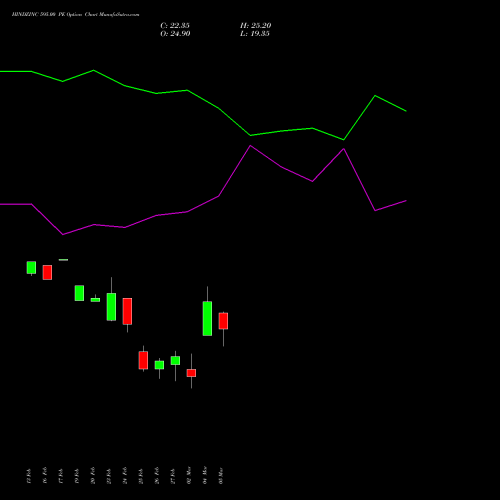
Task: Click the red candlestick above 25 Feb
Action: click(143, 360)
